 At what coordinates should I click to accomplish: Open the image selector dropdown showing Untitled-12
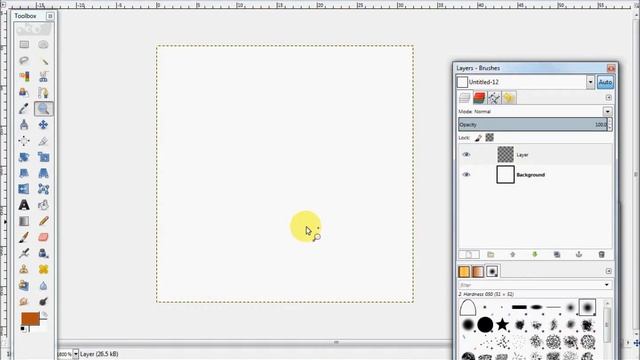pyautogui.click(x=590, y=82)
